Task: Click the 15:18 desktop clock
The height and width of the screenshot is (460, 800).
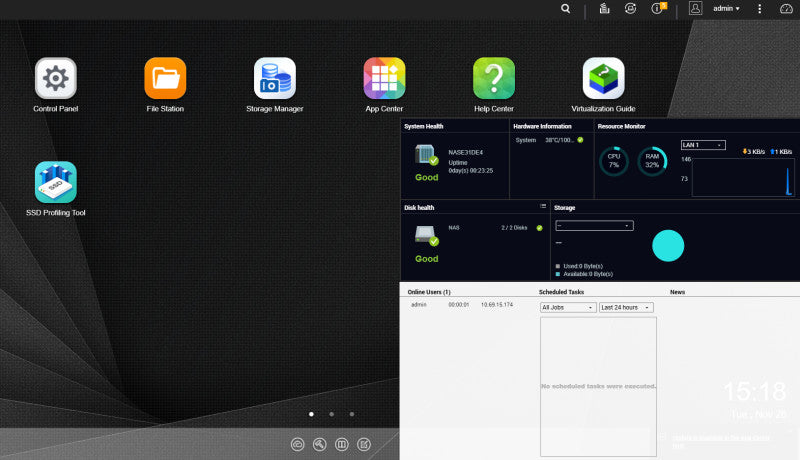Action: [755, 392]
